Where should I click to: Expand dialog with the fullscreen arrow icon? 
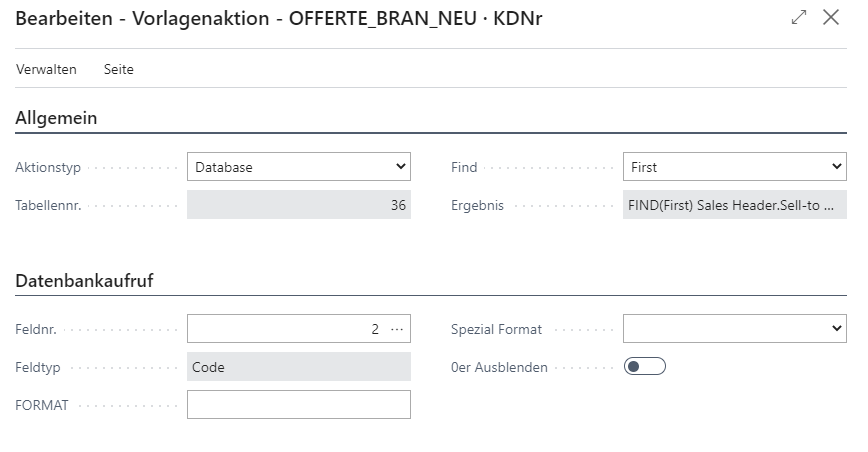coord(799,18)
